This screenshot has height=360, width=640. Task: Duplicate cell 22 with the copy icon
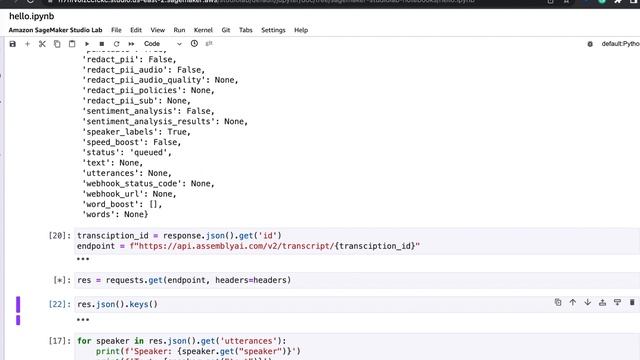point(558,302)
